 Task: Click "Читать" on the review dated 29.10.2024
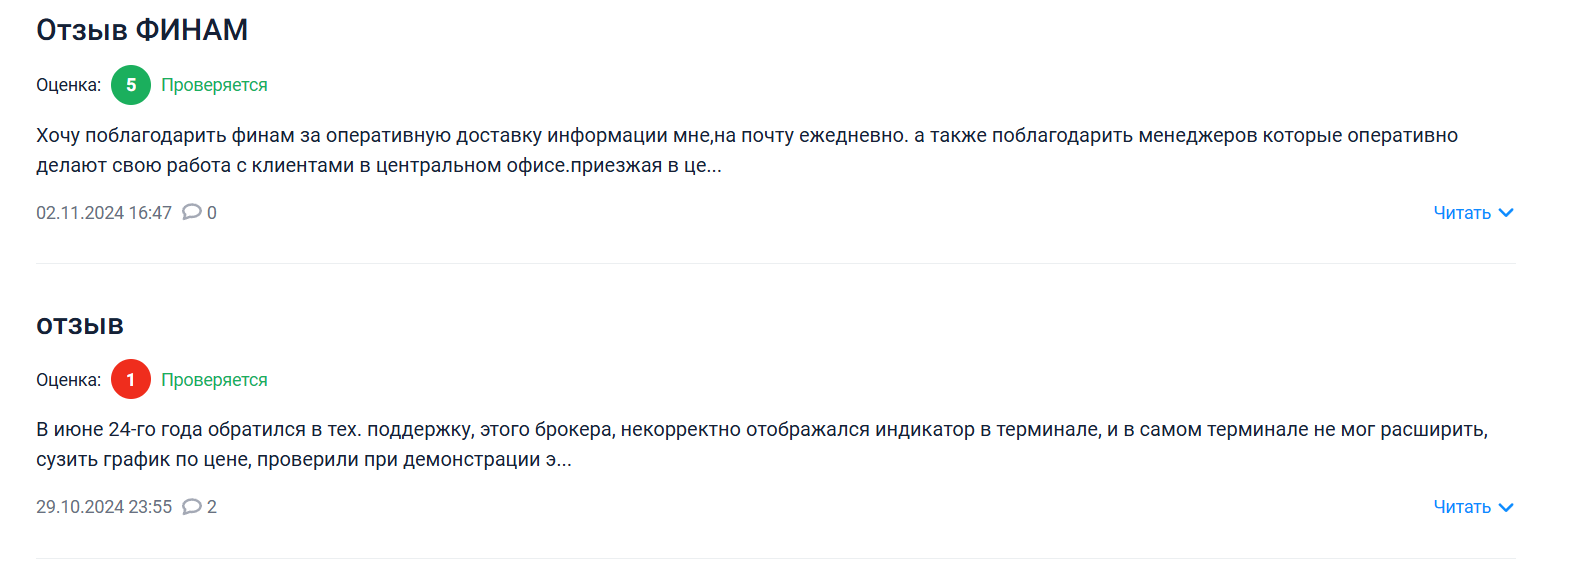click(1462, 507)
